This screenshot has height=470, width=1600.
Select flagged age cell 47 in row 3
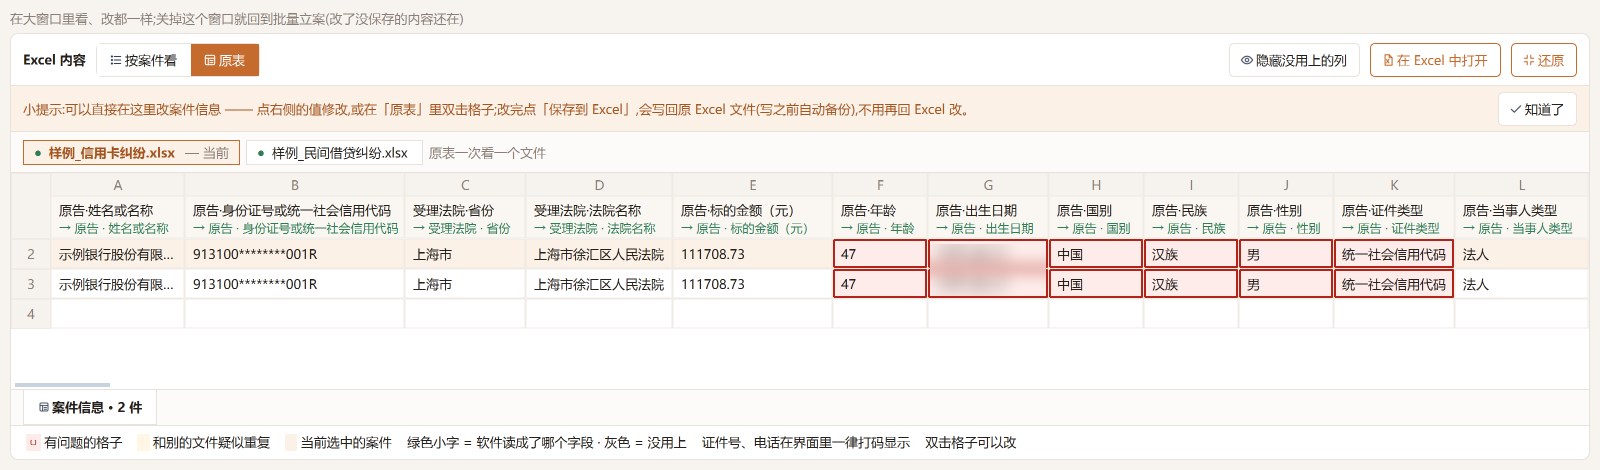tap(880, 284)
